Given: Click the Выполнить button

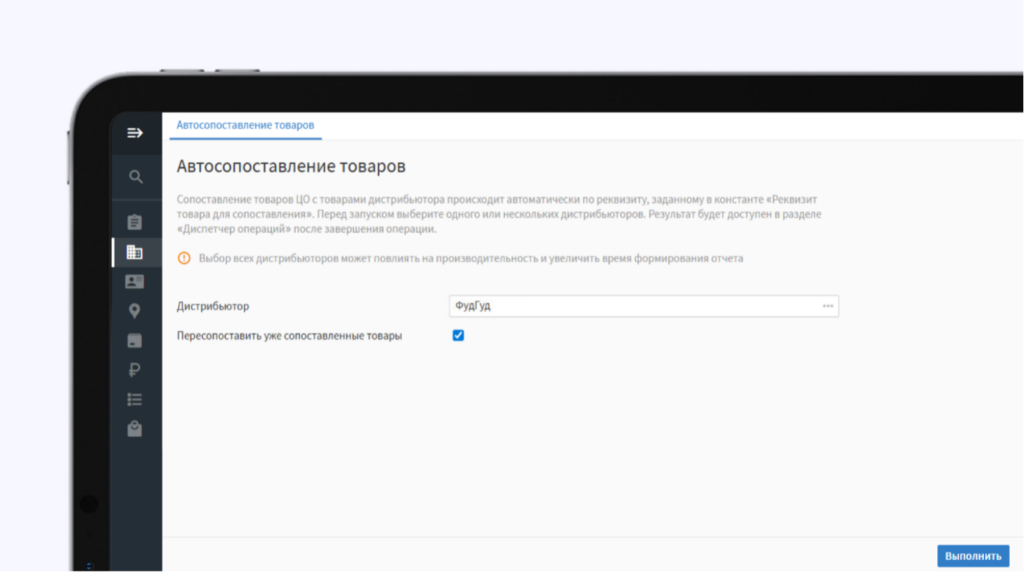Looking at the screenshot, I should click(973, 556).
